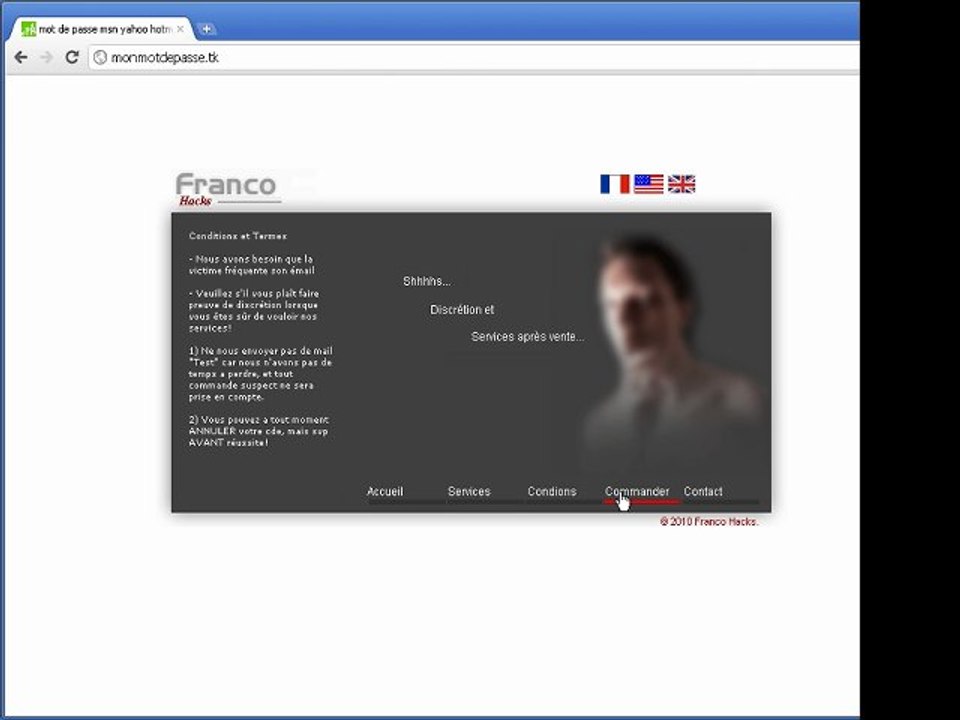Switch language using the British flag

pyautogui.click(x=681, y=184)
